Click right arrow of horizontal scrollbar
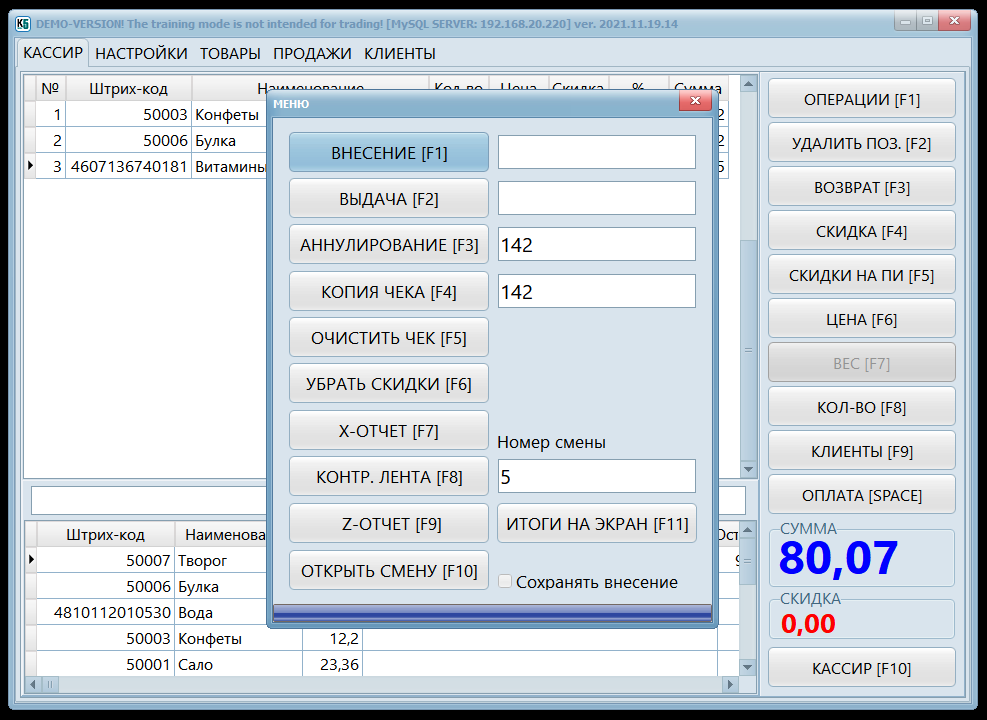Viewport: 987px width, 720px height. (730, 684)
